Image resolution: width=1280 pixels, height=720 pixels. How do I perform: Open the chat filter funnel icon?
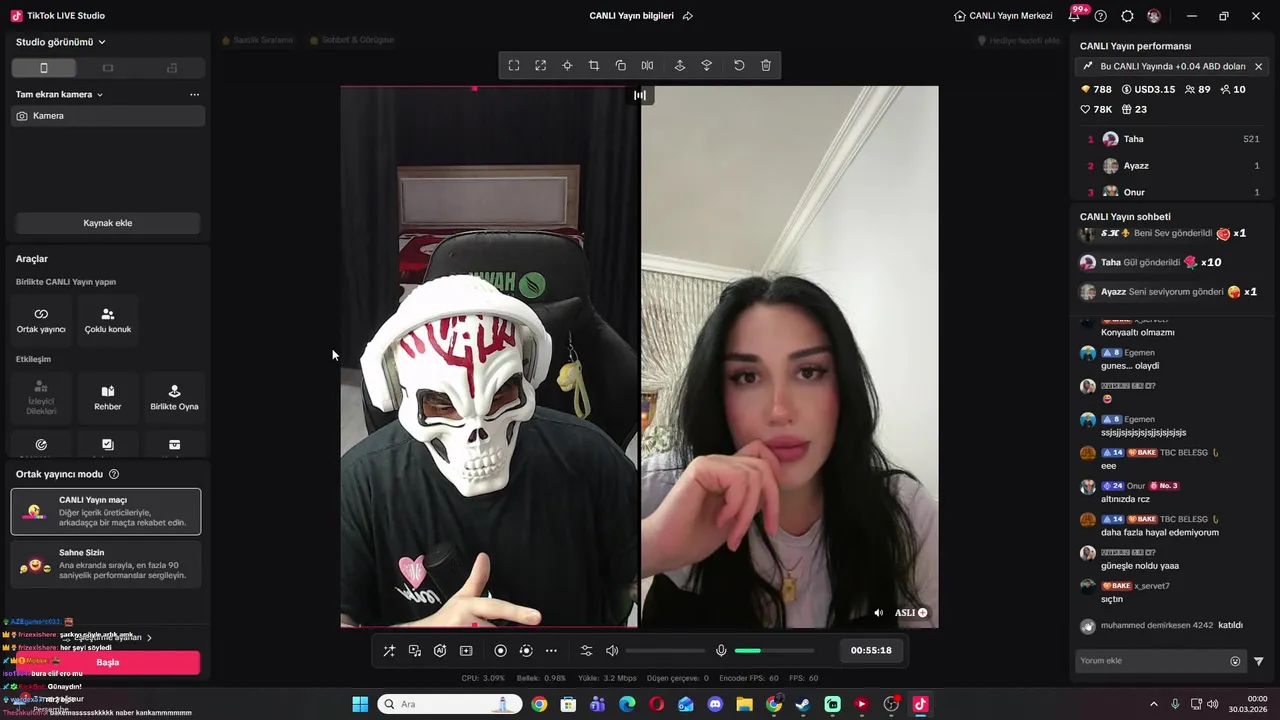pyautogui.click(x=1259, y=661)
